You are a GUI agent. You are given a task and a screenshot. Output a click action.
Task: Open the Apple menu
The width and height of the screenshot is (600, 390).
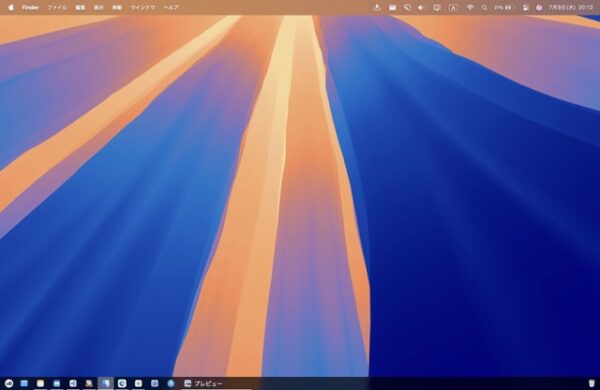pos(11,7)
